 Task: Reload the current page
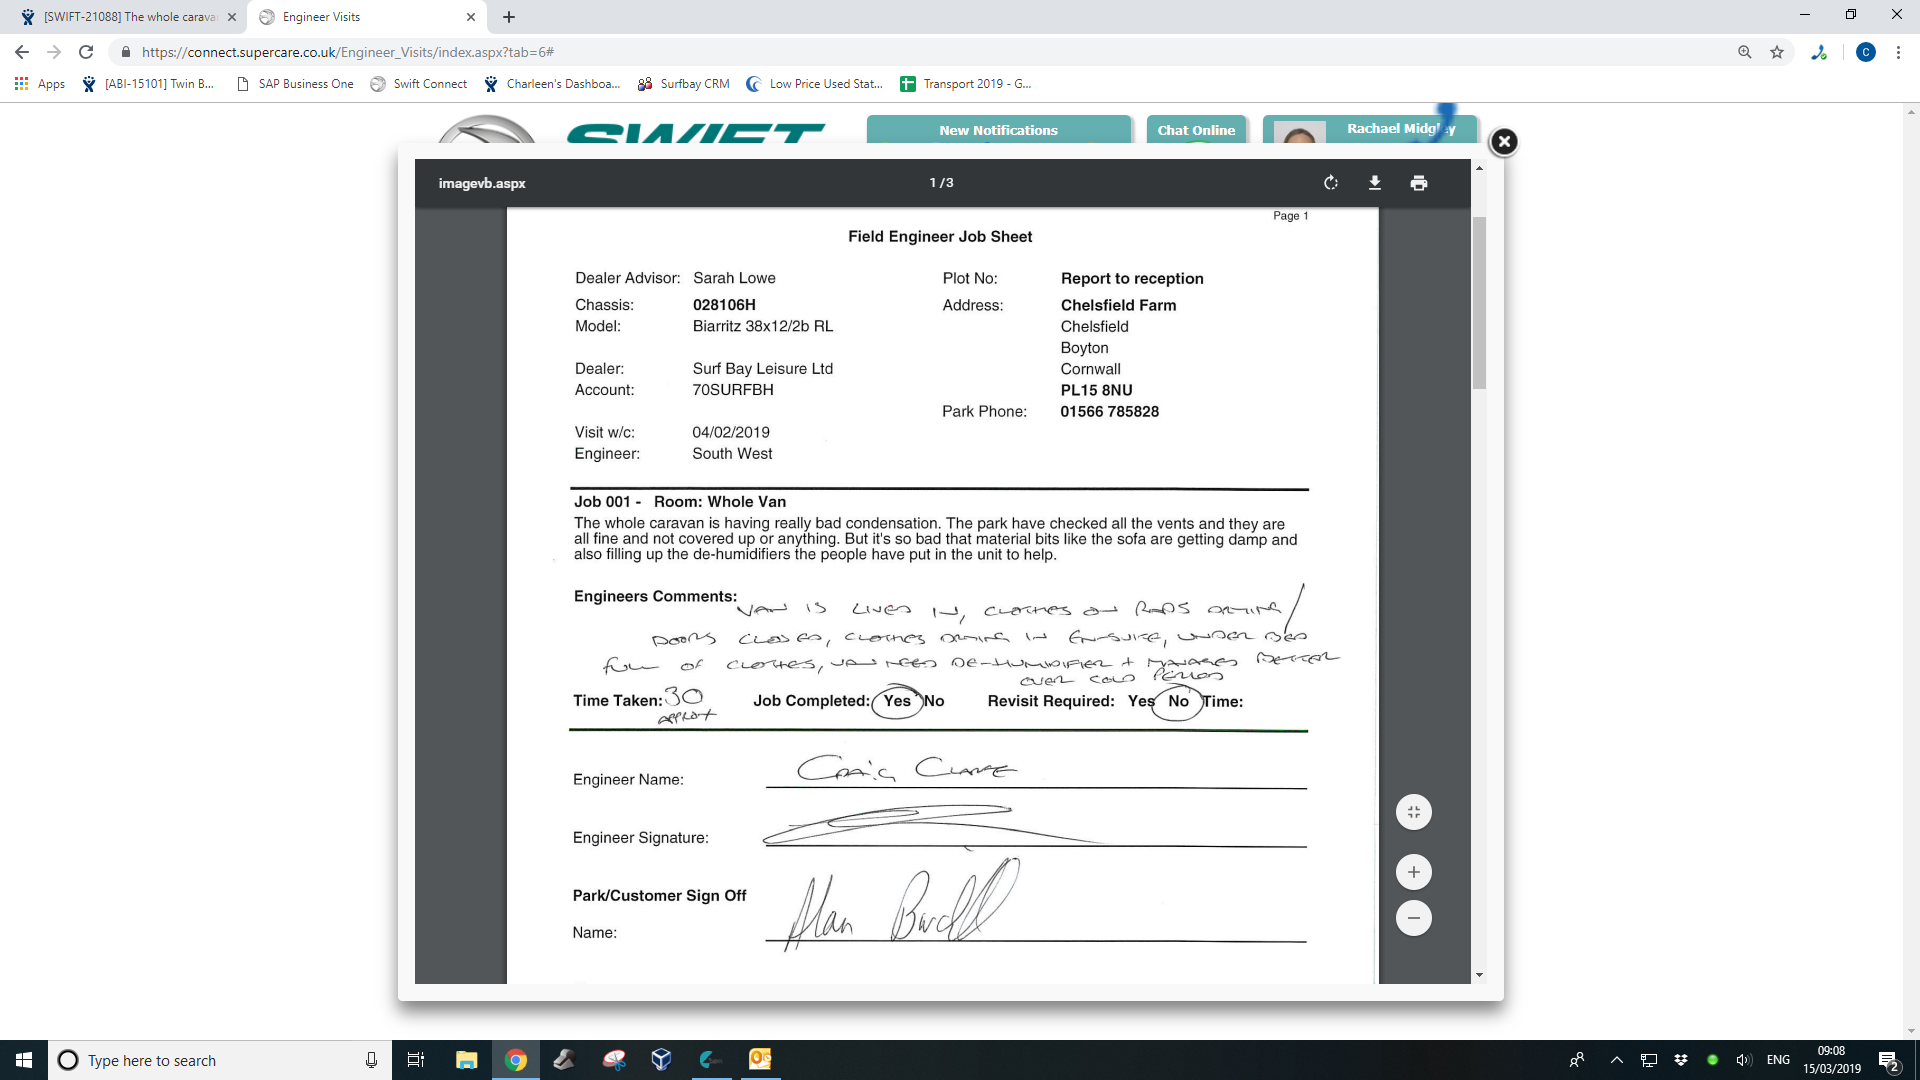86,52
